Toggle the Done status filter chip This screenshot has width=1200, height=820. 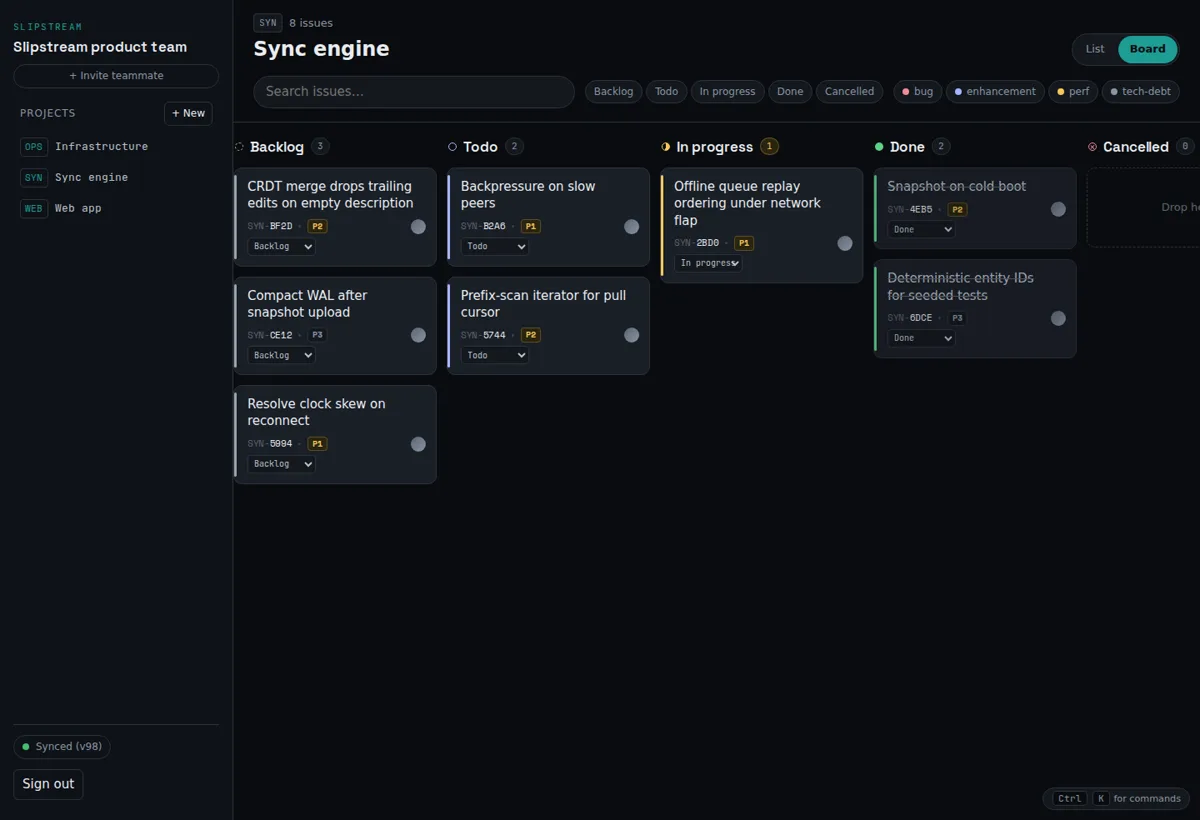tap(790, 92)
